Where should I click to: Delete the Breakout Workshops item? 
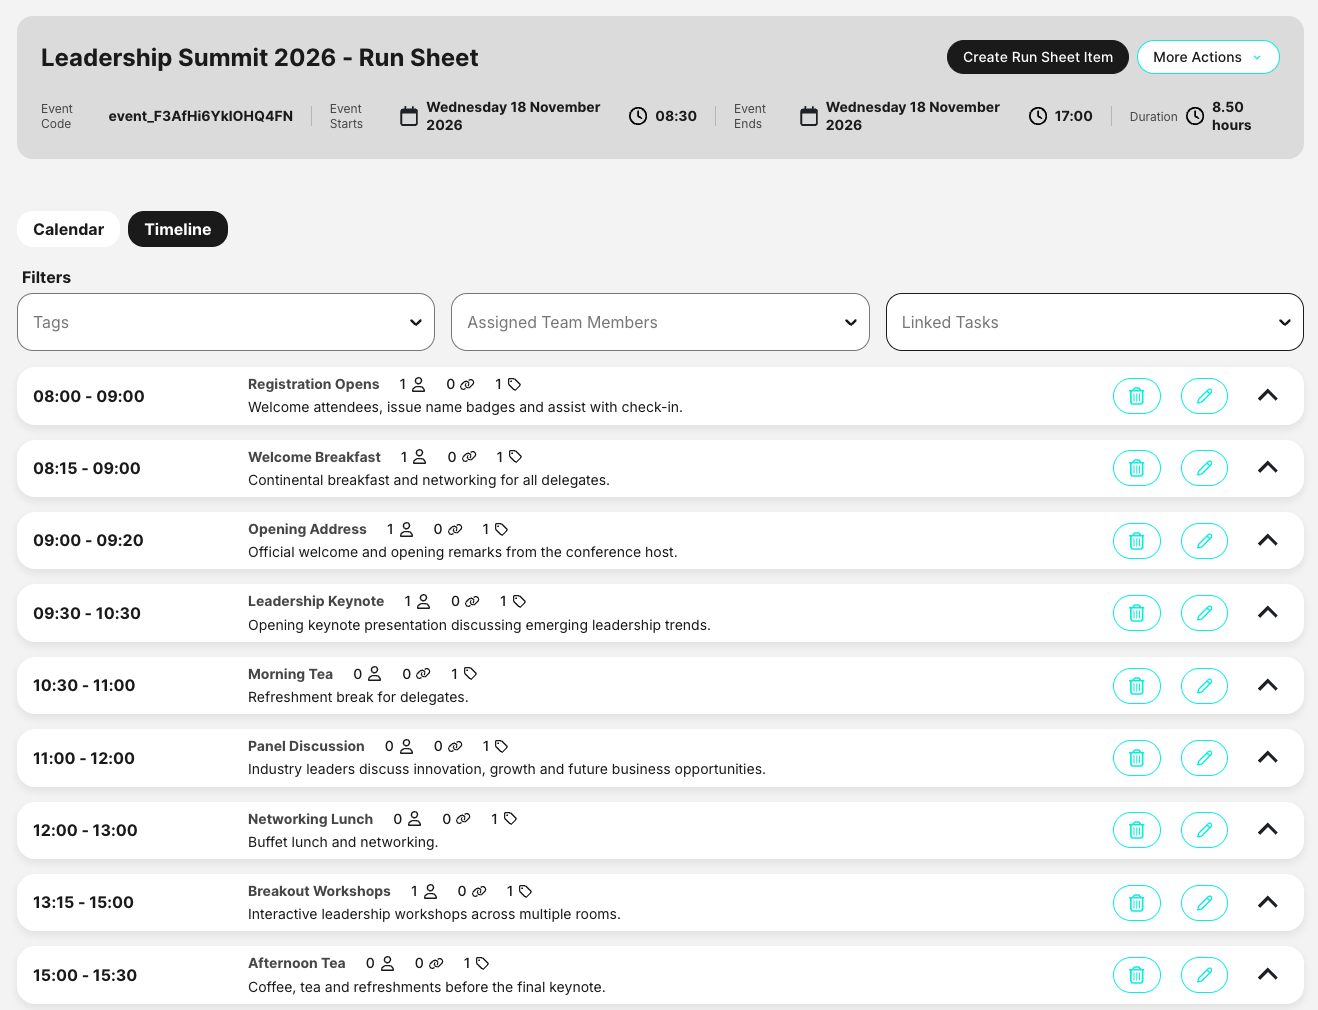coord(1136,903)
